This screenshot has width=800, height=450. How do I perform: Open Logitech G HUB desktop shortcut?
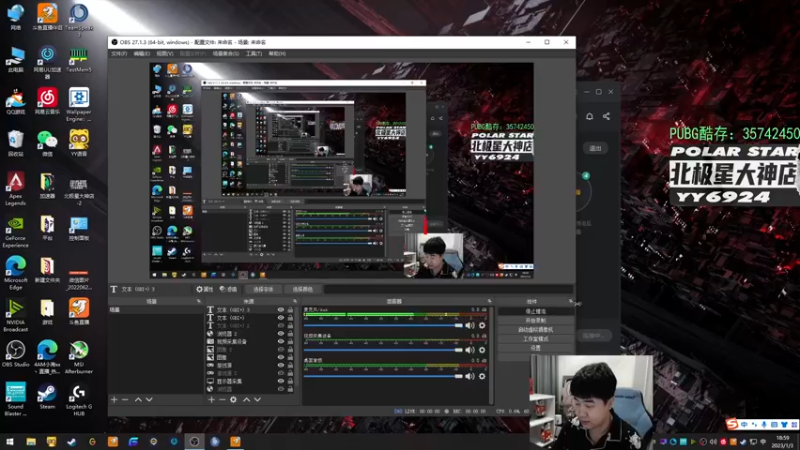tap(79, 400)
